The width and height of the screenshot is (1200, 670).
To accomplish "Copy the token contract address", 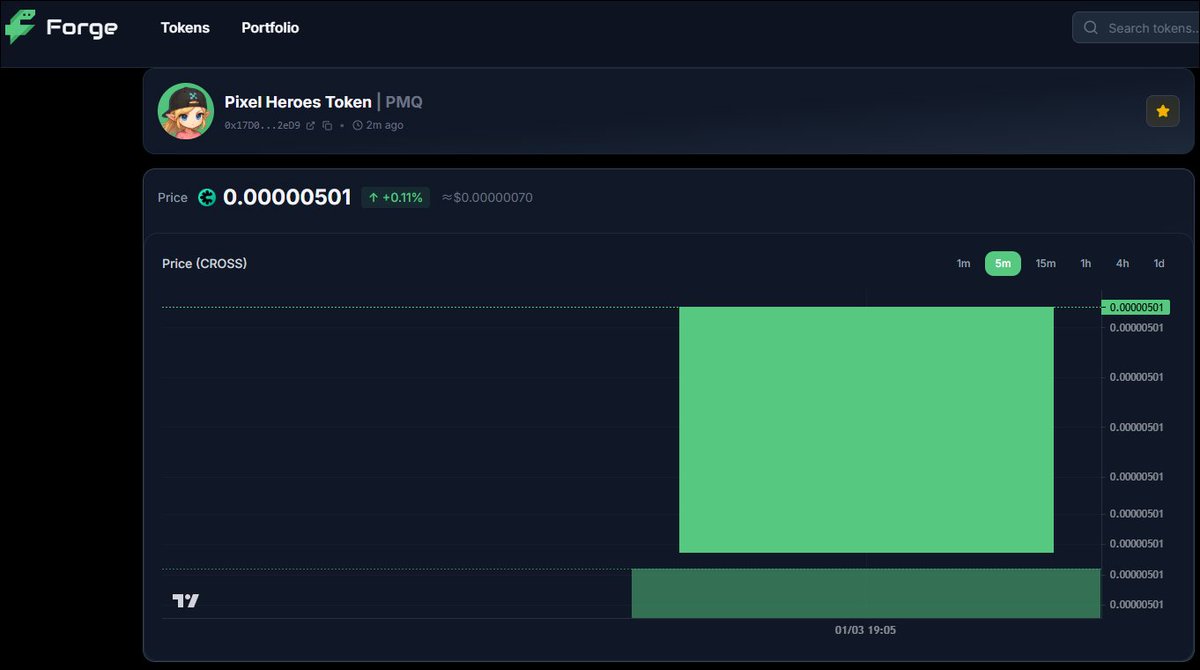I will click(x=328, y=125).
